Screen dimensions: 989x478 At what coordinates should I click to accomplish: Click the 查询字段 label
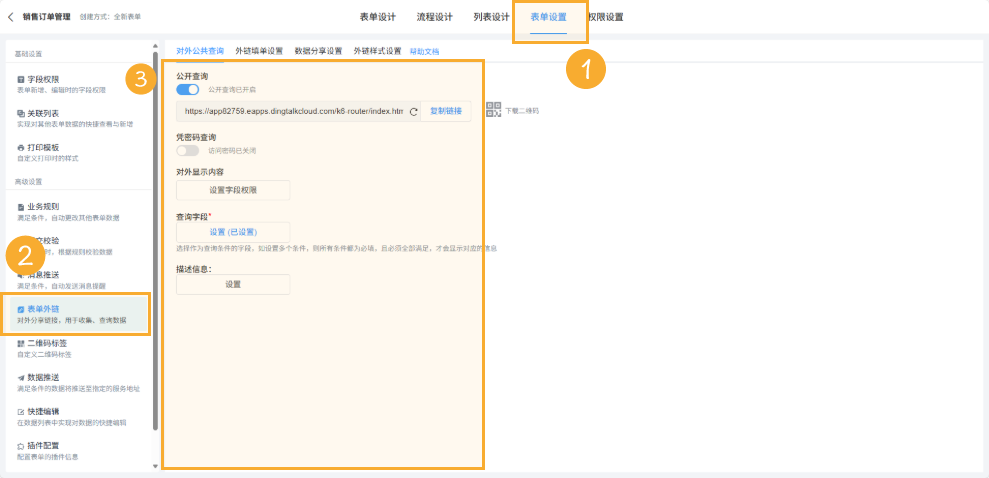pyautogui.click(x=192, y=216)
